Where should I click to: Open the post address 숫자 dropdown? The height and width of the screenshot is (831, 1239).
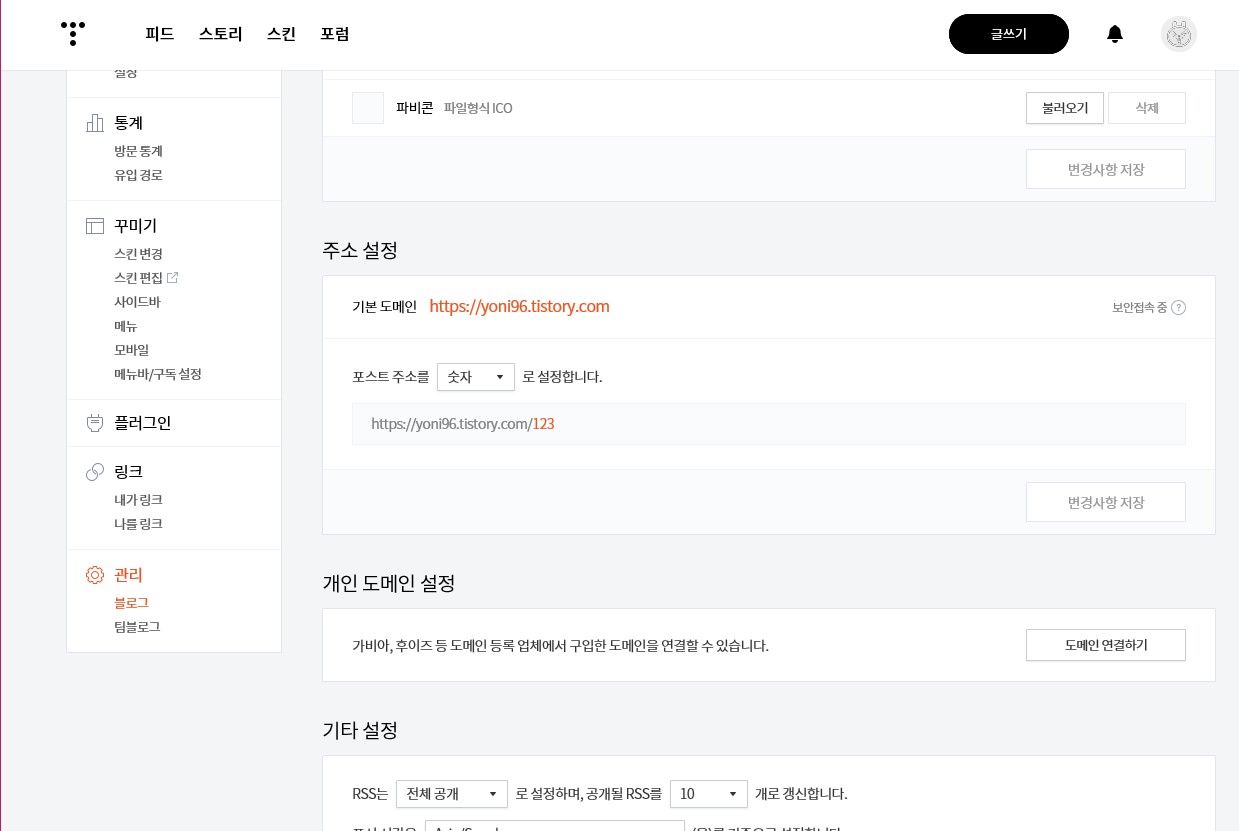pyautogui.click(x=476, y=377)
